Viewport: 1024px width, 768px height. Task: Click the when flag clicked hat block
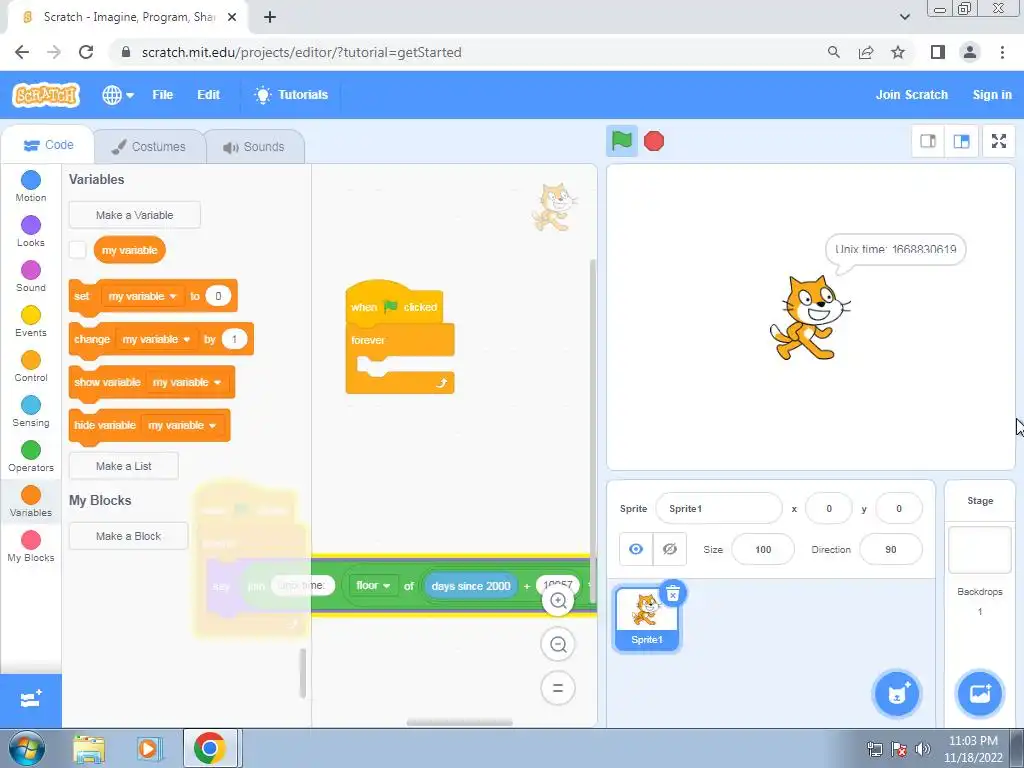tap(394, 304)
